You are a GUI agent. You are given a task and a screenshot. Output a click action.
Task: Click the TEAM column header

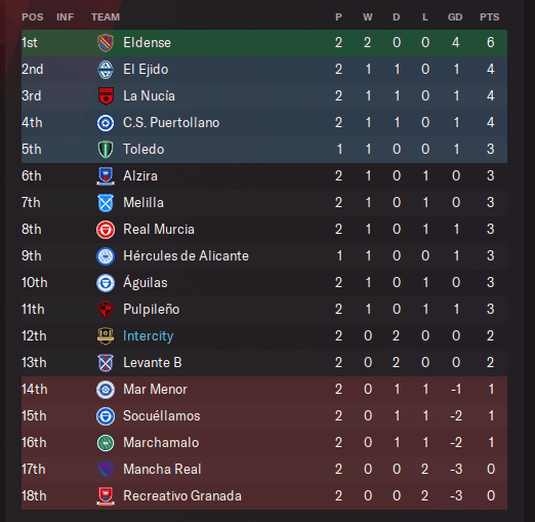105,17
